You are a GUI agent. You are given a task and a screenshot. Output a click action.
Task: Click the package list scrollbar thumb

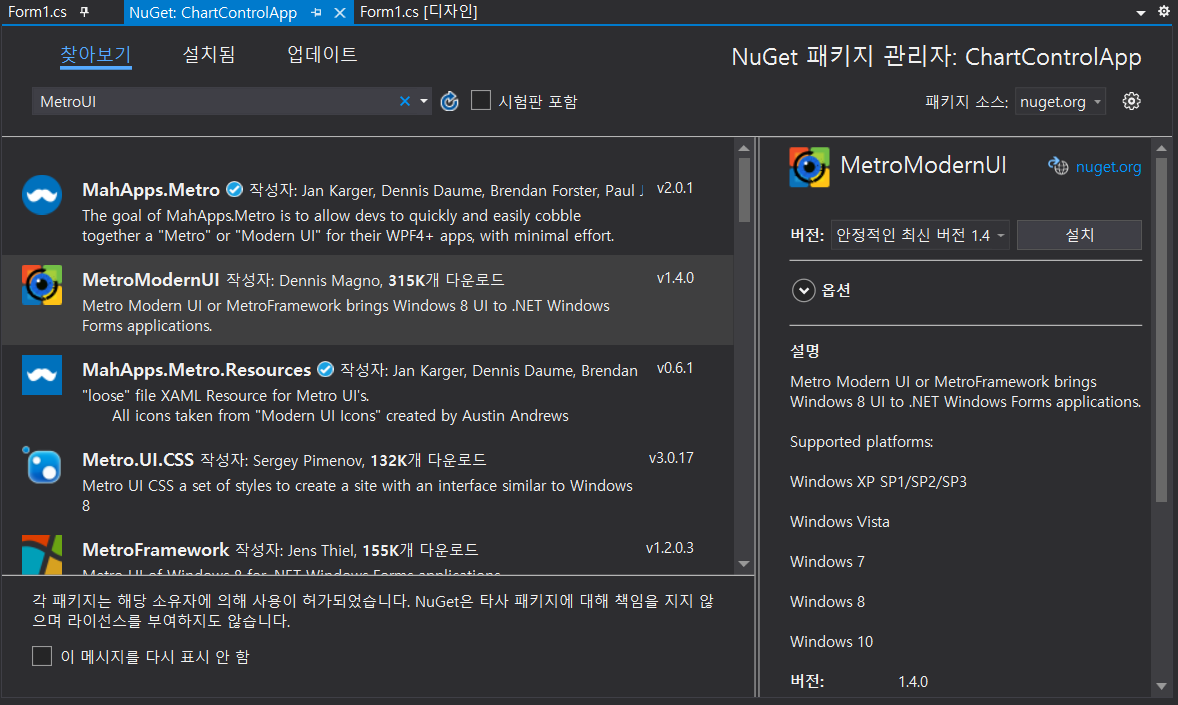coord(745,189)
